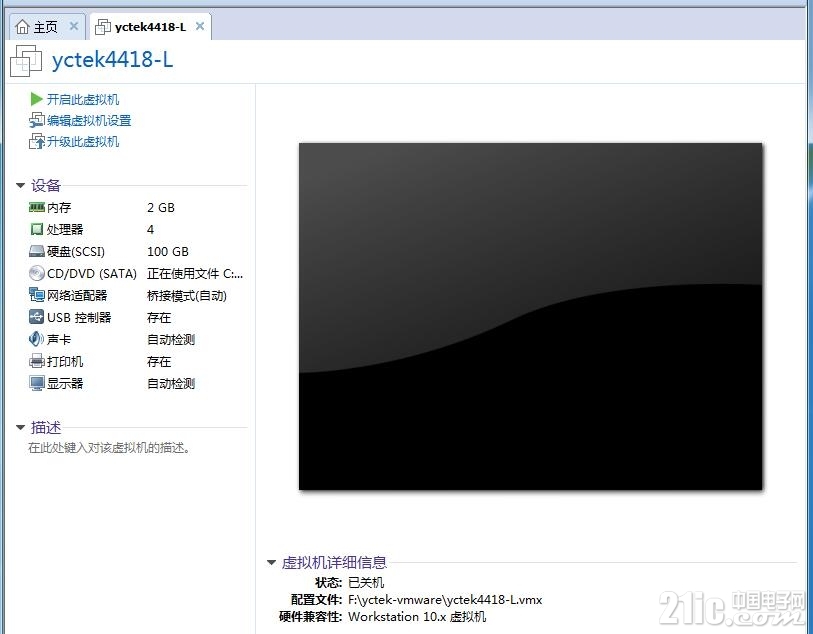
Task: Click the green play icon to power on VM
Action: 36,99
